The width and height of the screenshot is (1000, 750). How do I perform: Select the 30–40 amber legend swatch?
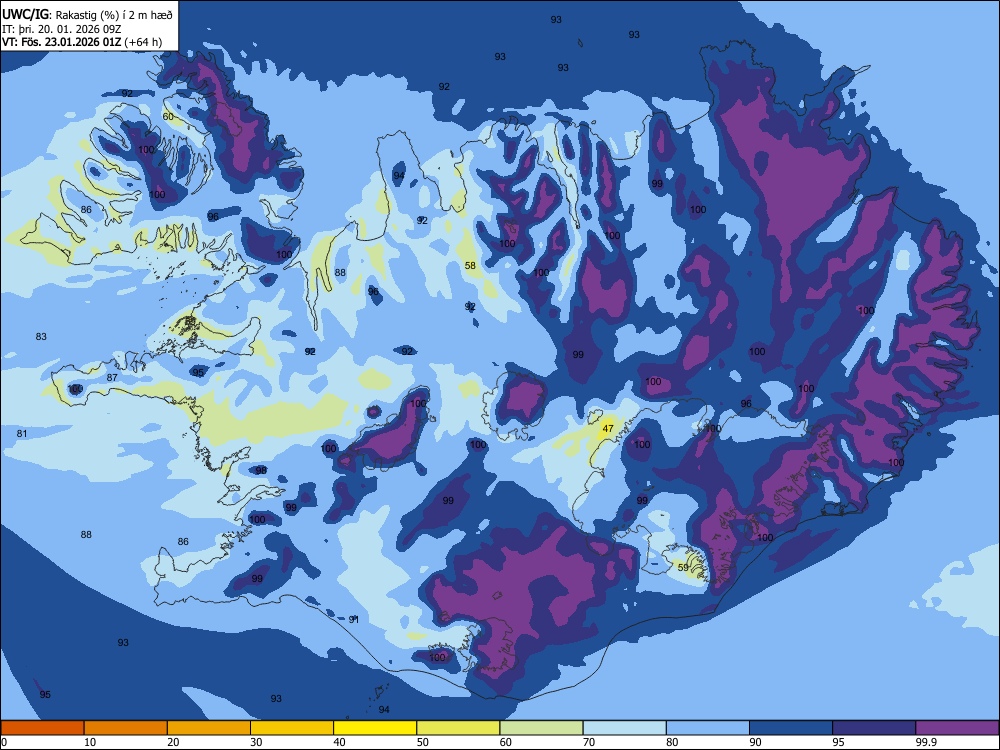click(292, 728)
